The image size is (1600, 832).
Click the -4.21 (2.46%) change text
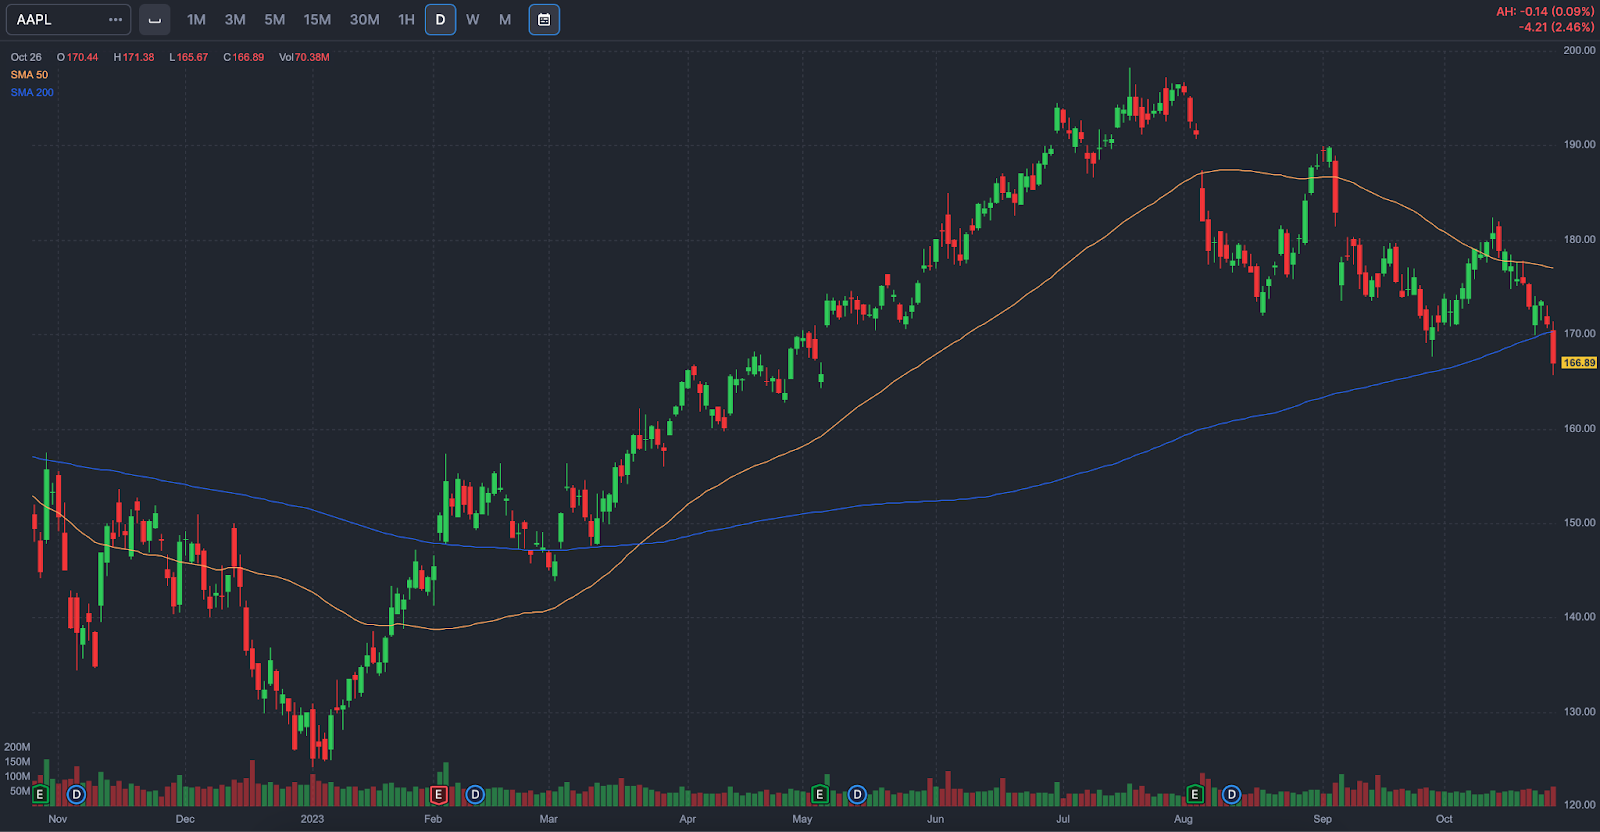(x=1556, y=27)
